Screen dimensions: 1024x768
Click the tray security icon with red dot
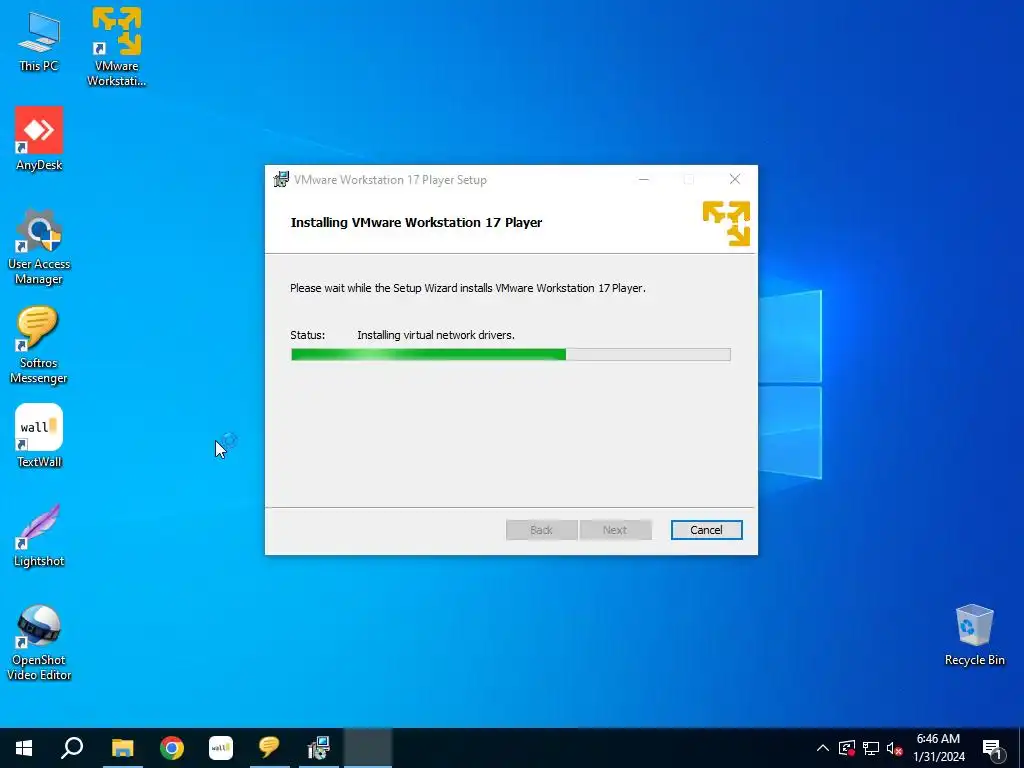(847, 748)
